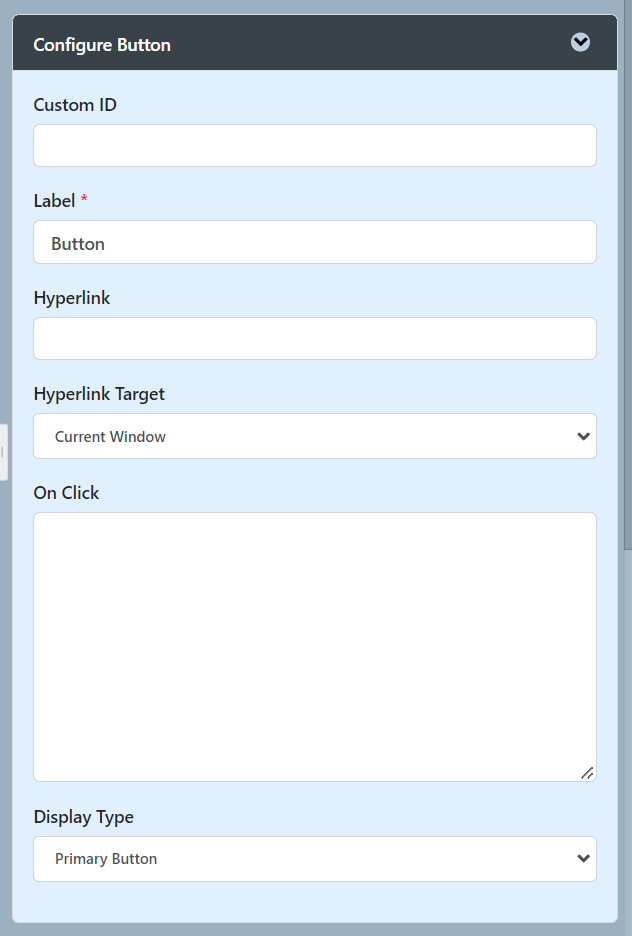
Task: Click the Label field containing "Button"
Action: point(314,243)
